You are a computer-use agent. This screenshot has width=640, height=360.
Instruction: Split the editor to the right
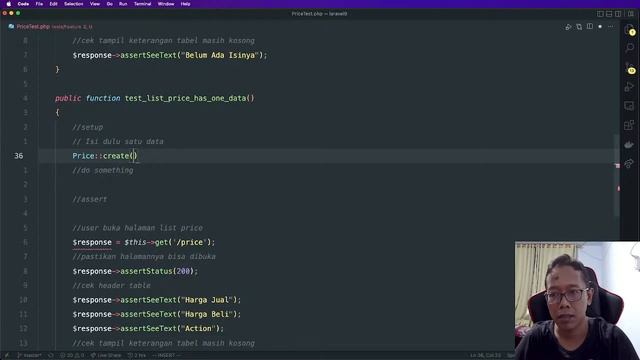pos(590,27)
